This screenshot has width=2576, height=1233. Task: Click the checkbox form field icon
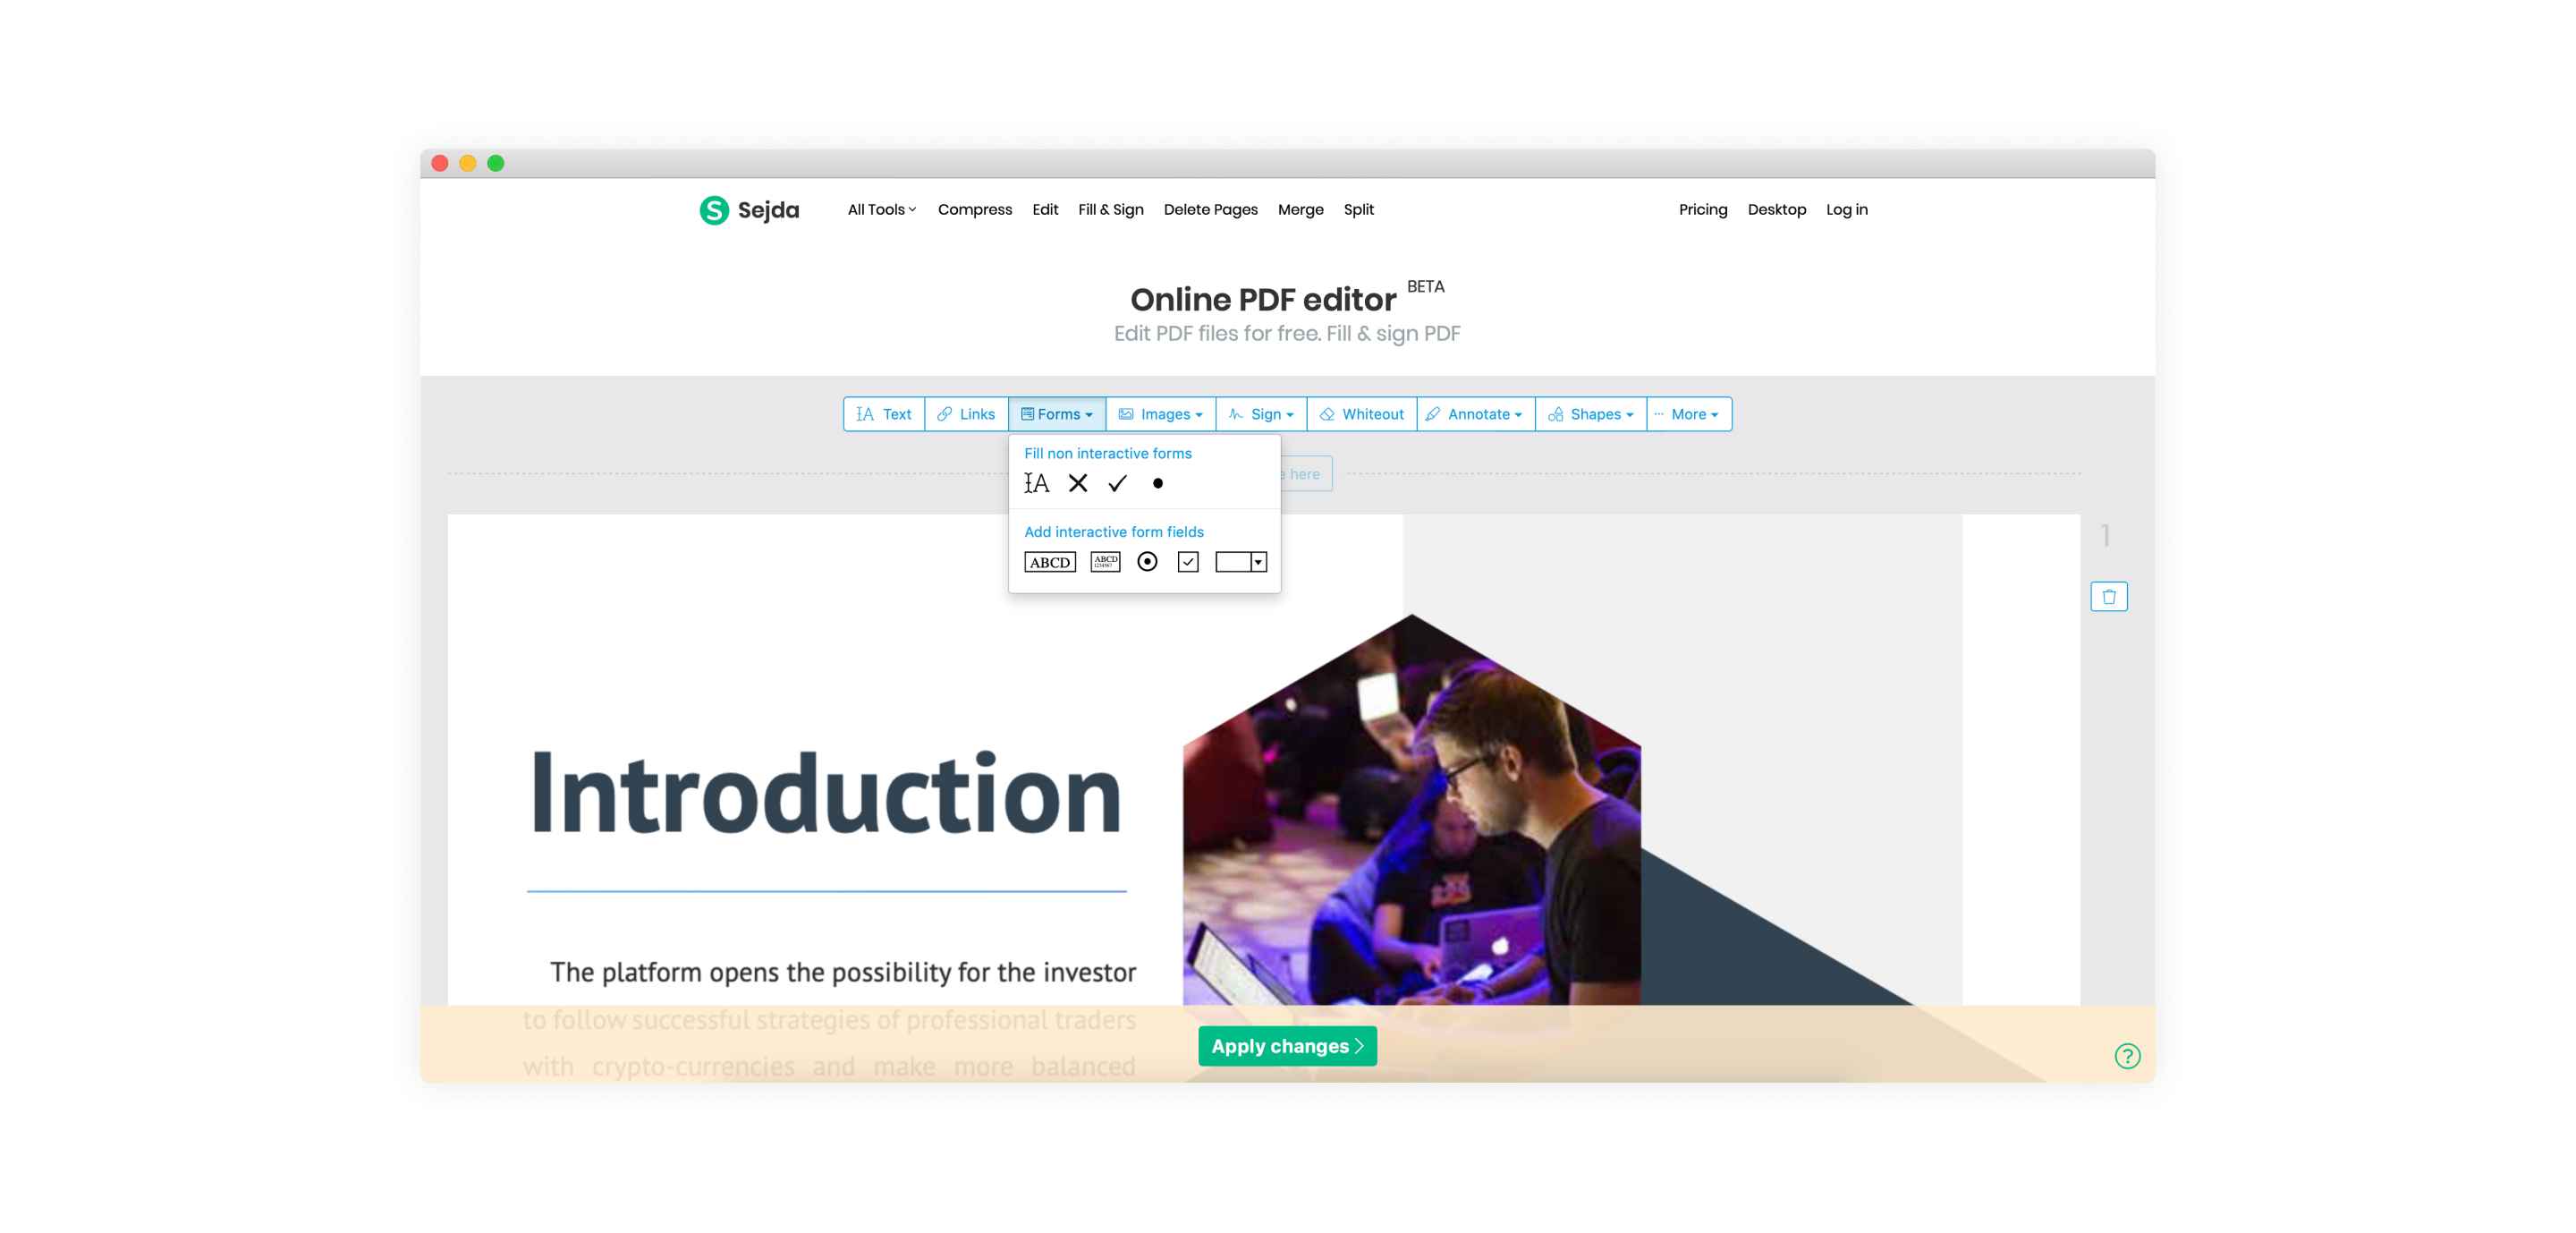1190,561
